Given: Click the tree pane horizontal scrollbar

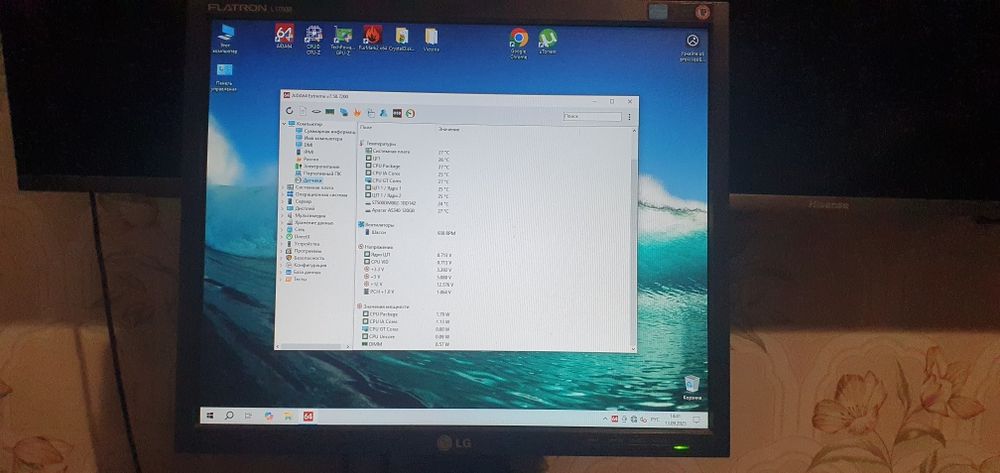Looking at the screenshot, I should (x=313, y=346).
